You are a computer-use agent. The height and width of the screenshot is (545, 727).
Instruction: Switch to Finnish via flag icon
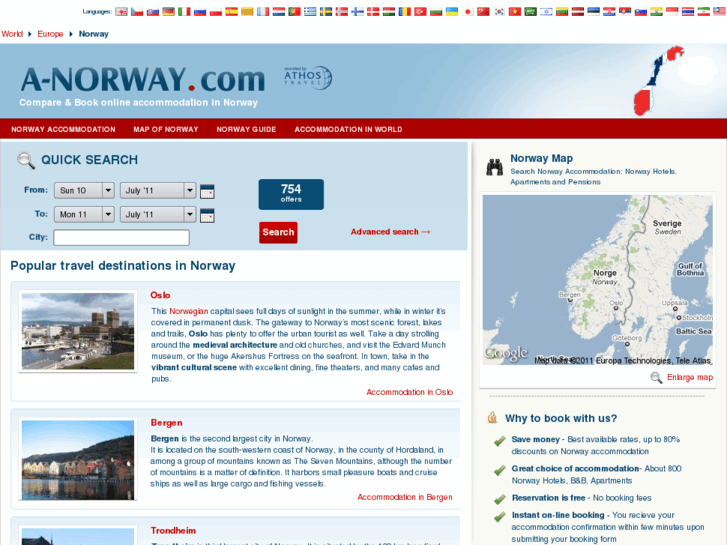click(357, 12)
